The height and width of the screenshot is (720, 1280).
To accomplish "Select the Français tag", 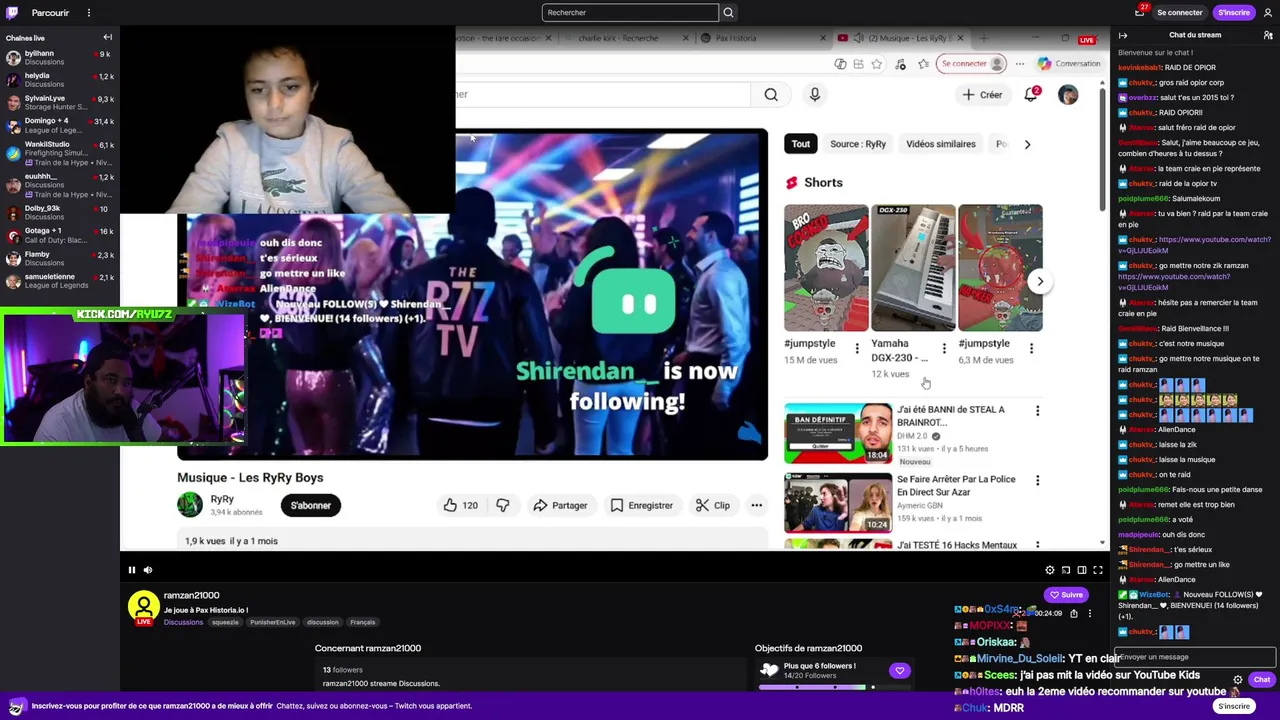I will (363, 622).
